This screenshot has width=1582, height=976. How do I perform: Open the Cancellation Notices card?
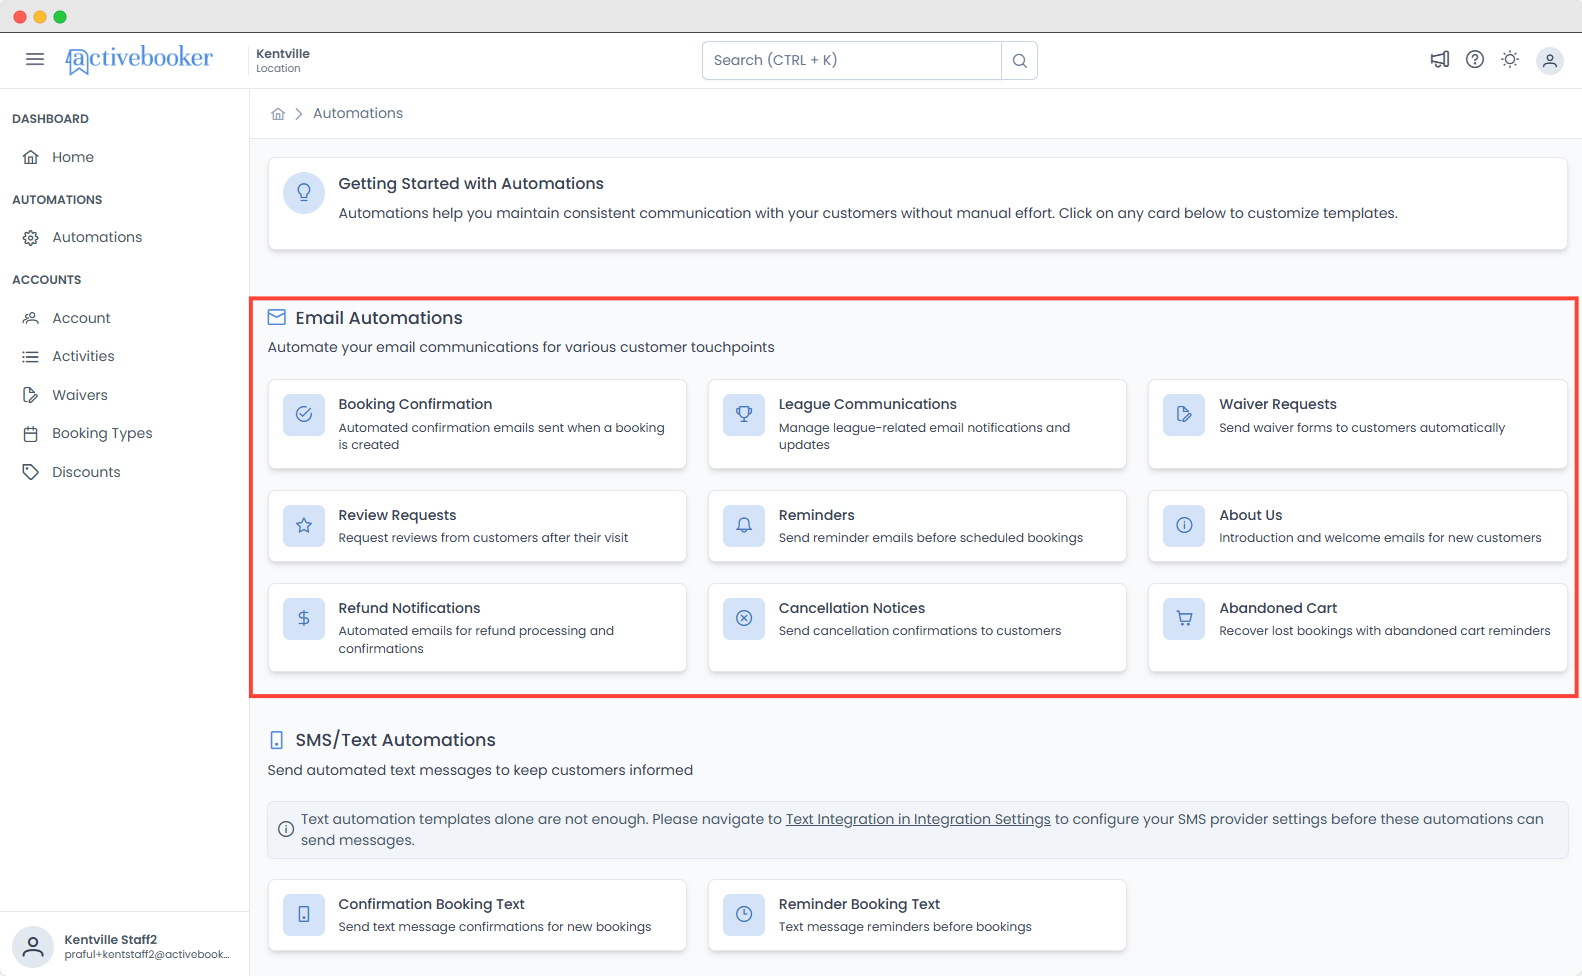917,628
